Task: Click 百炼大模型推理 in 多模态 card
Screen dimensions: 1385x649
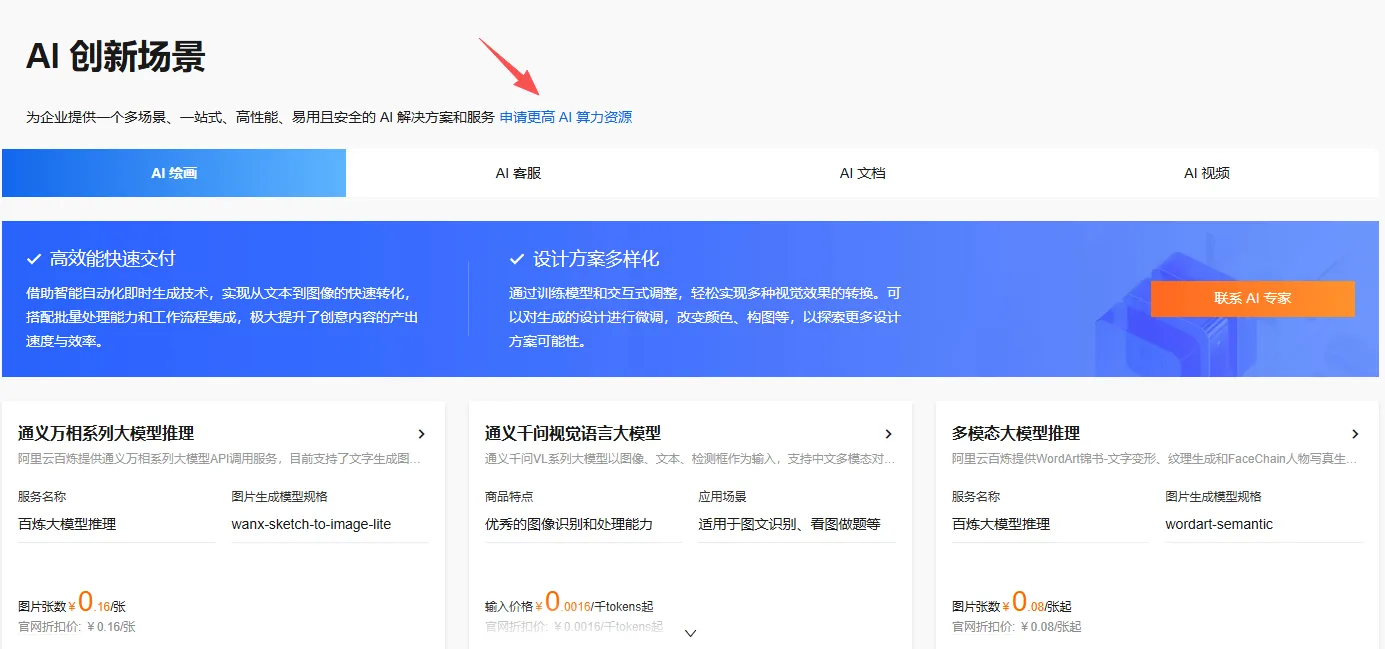Action: [x=1001, y=524]
